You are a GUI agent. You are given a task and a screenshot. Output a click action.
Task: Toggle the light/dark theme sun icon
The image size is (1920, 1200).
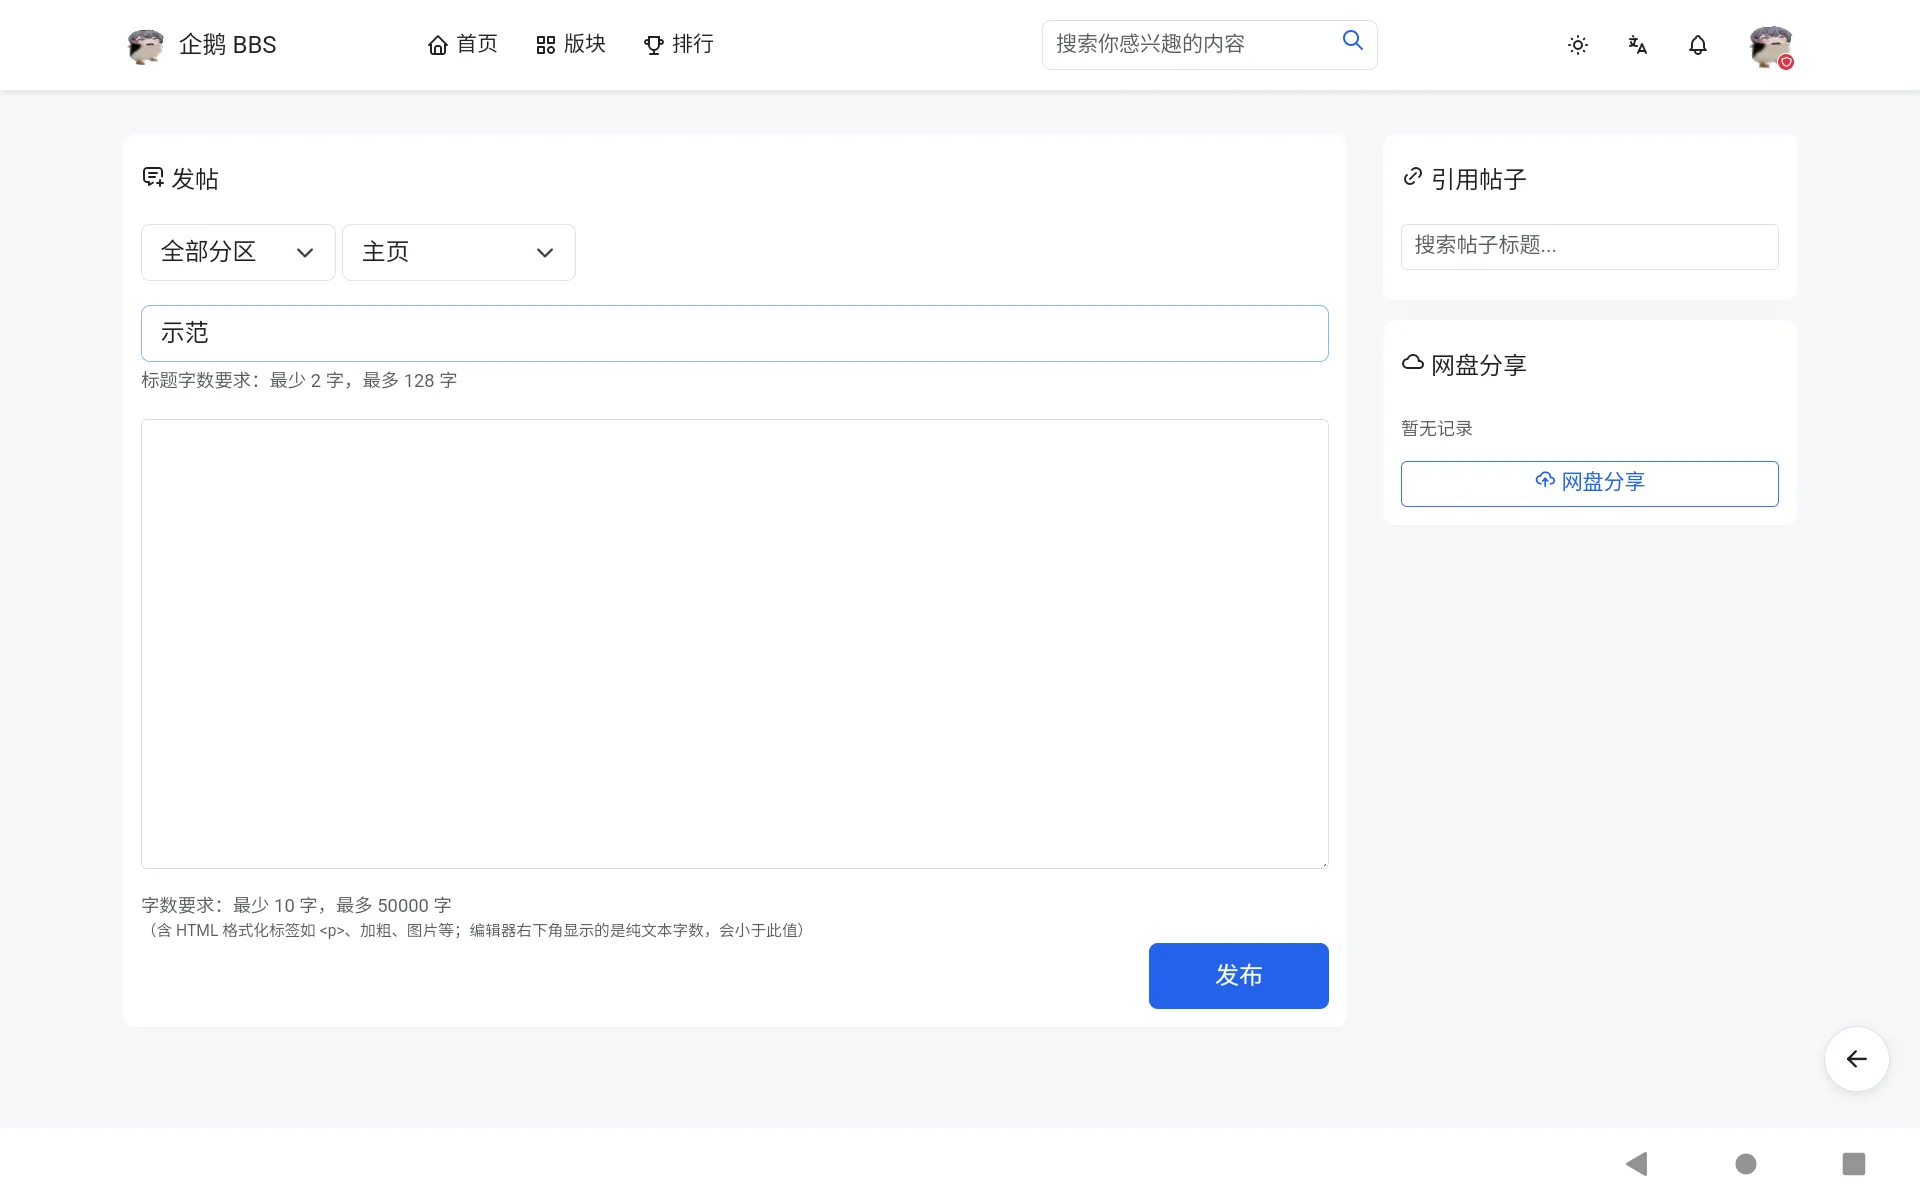(x=1578, y=45)
